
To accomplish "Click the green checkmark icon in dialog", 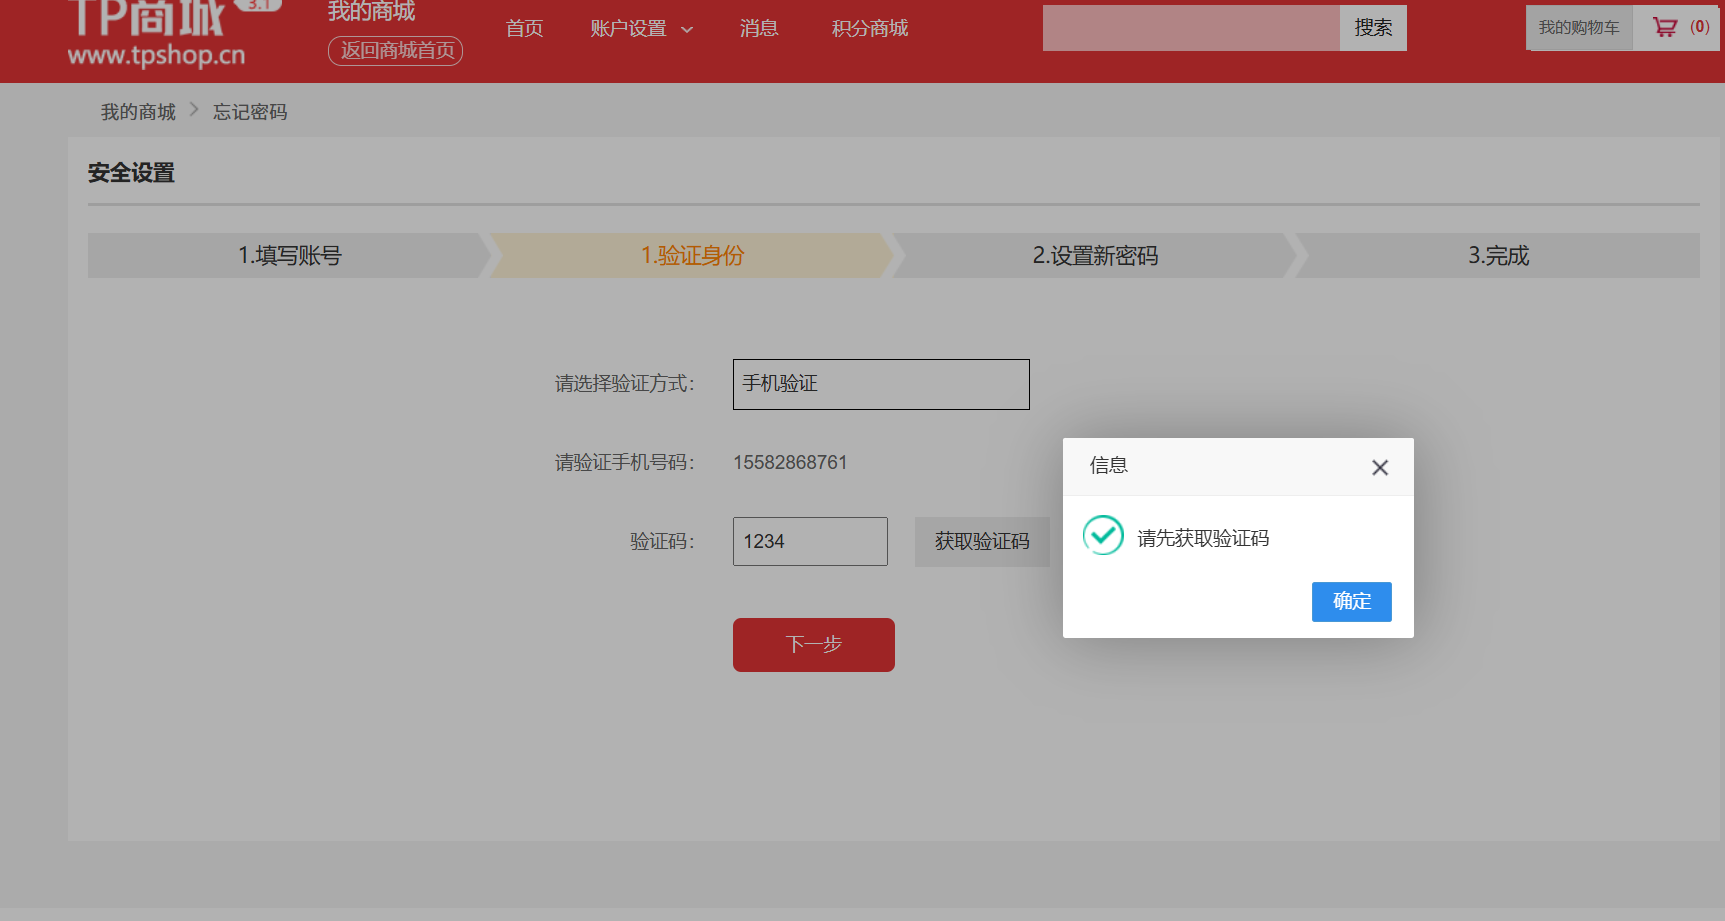I will point(1103,536).
